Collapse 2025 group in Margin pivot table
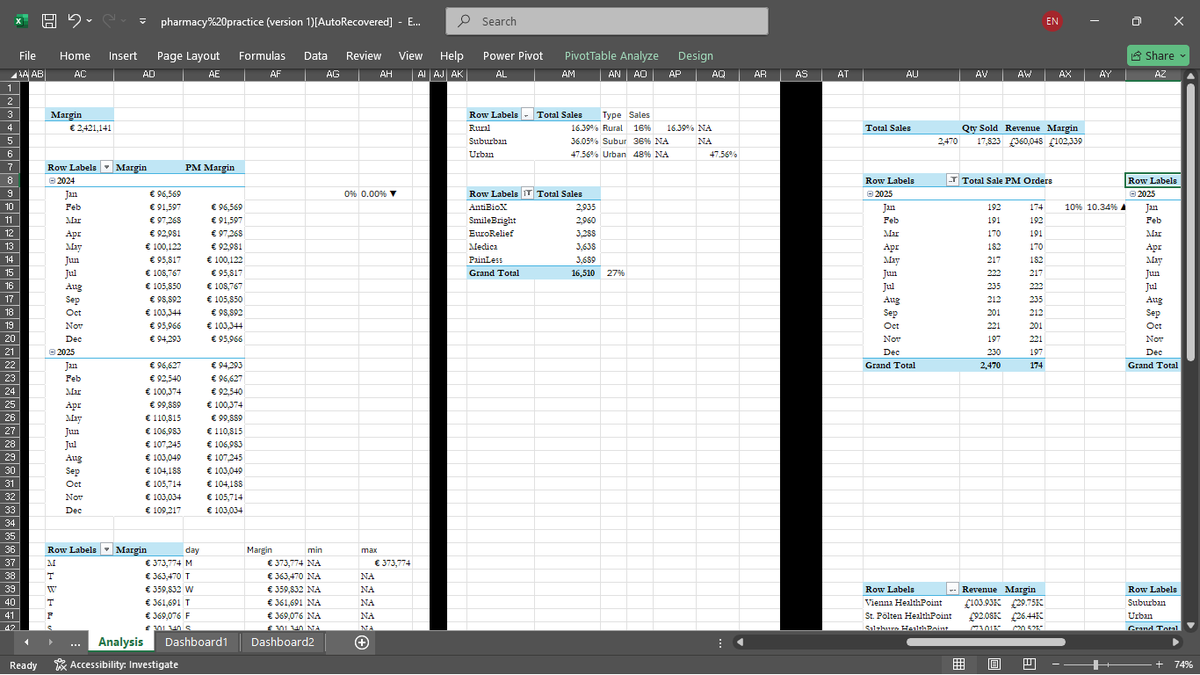 point(51,353)
